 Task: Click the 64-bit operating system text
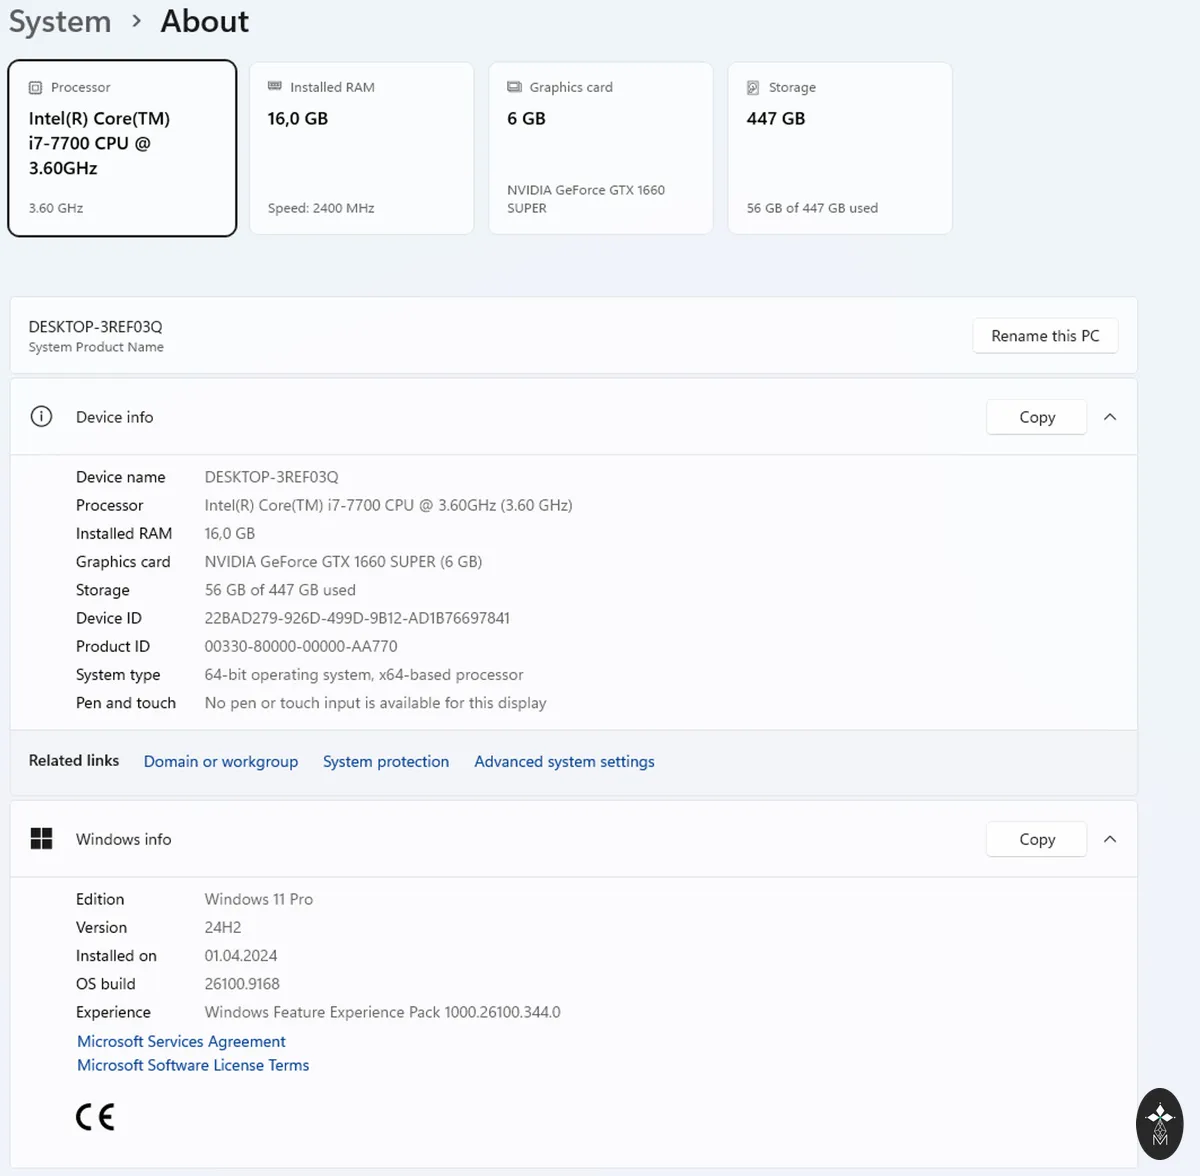click(x=364, y=675)
